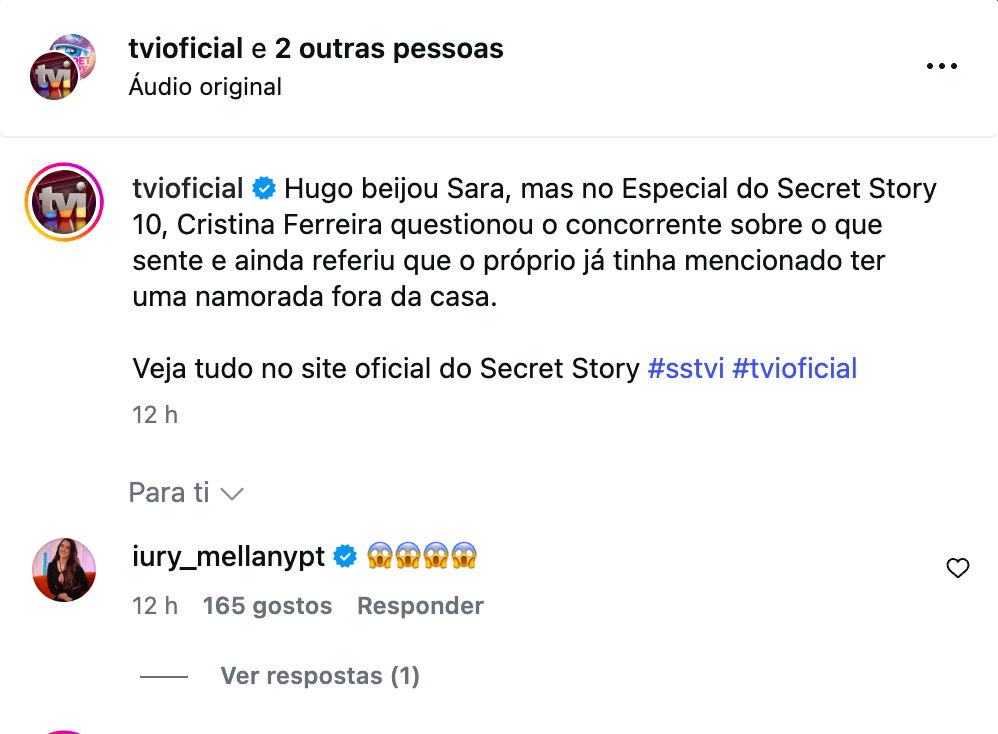View tvioficial story via caption avatar

[x=63, y=202]
